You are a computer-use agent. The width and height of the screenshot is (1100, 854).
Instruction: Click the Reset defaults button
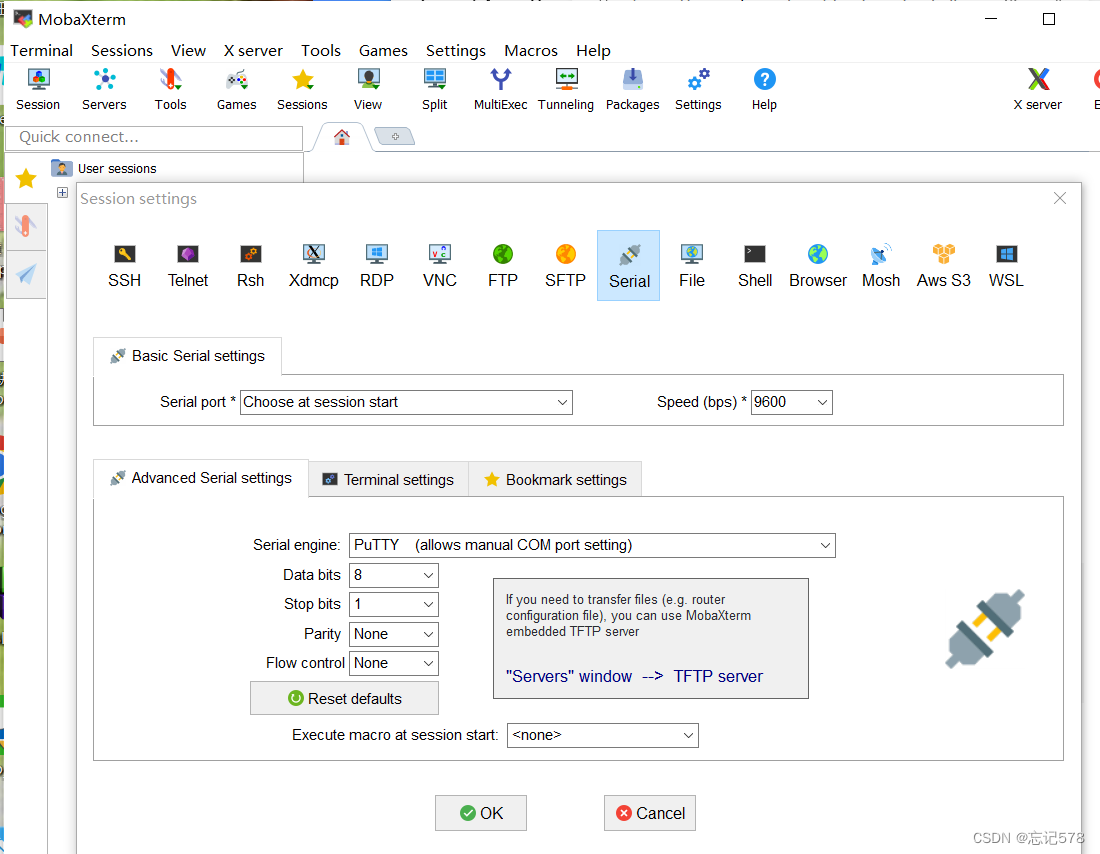[x=344, y=698]
